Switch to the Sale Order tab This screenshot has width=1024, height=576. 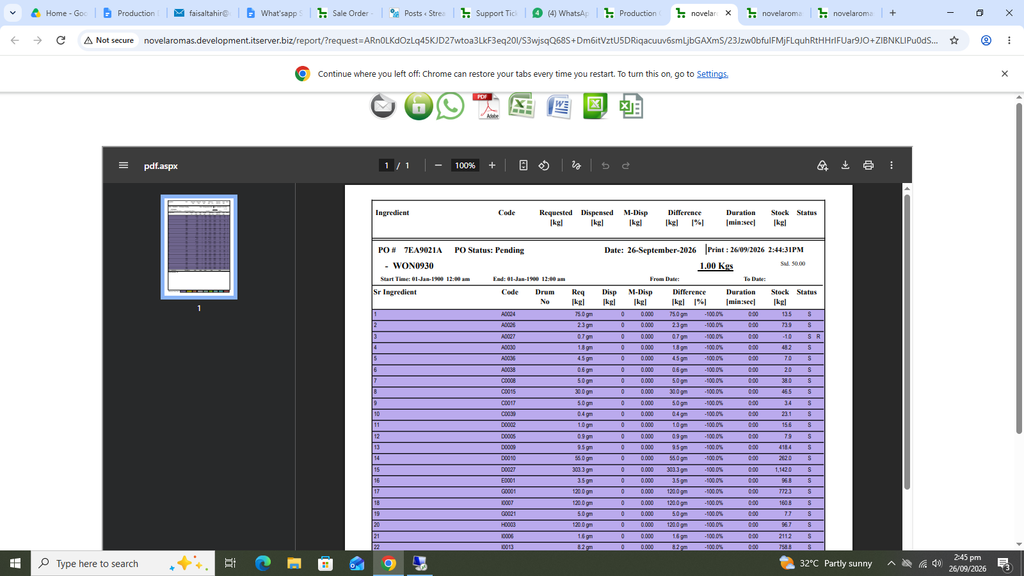[345, 13]
